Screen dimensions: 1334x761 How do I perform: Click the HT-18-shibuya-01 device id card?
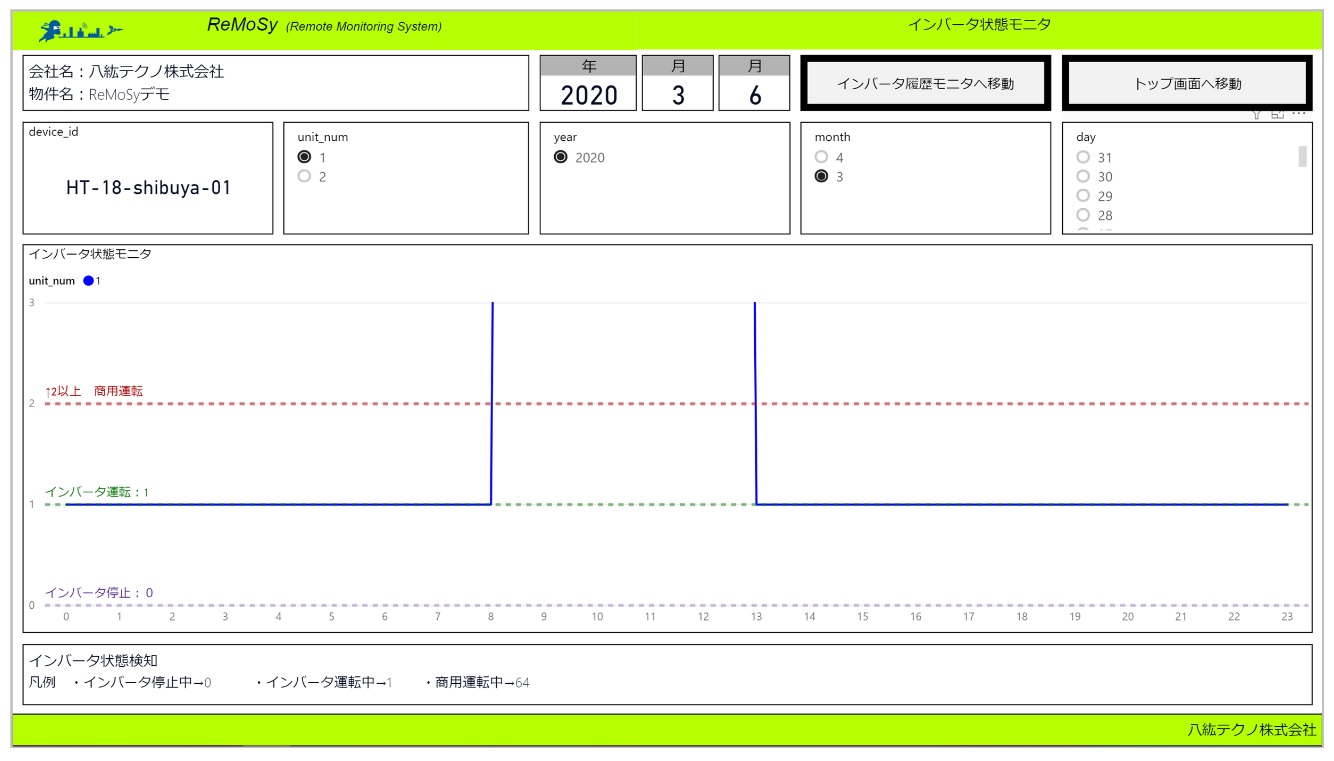tap(148, 178)
